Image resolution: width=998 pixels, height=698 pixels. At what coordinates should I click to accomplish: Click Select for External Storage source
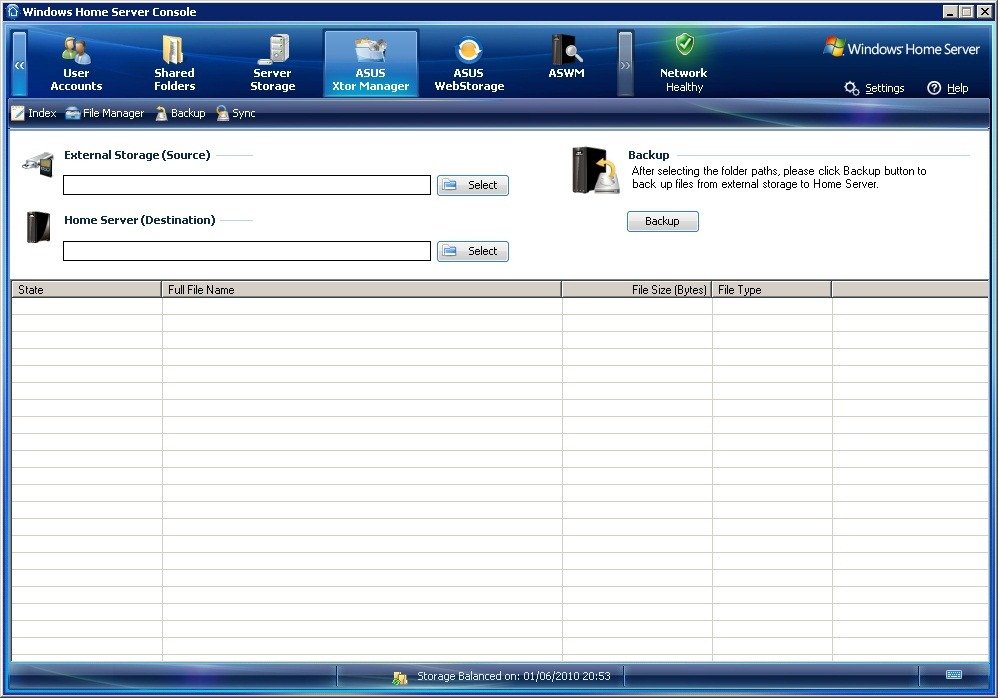472,185
